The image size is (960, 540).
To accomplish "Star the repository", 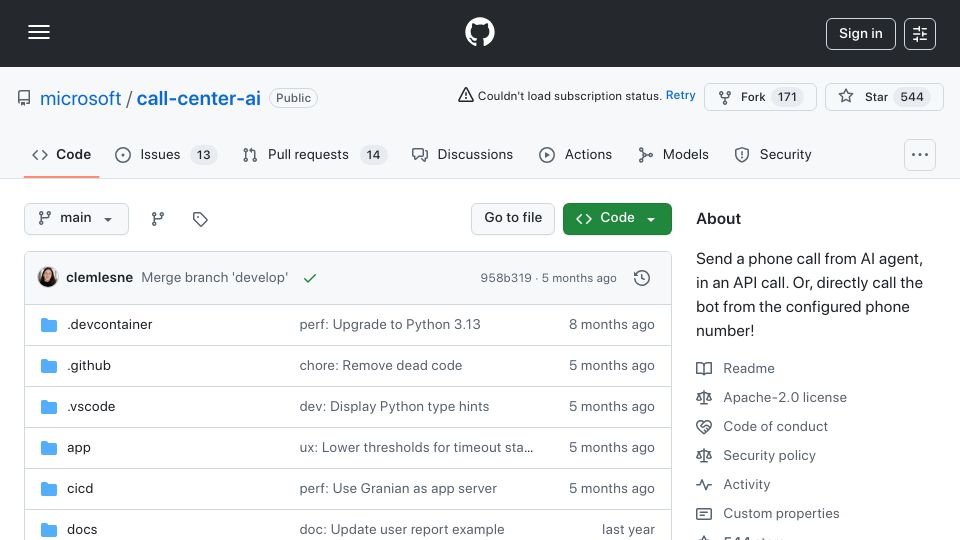I will coord(883,97).
